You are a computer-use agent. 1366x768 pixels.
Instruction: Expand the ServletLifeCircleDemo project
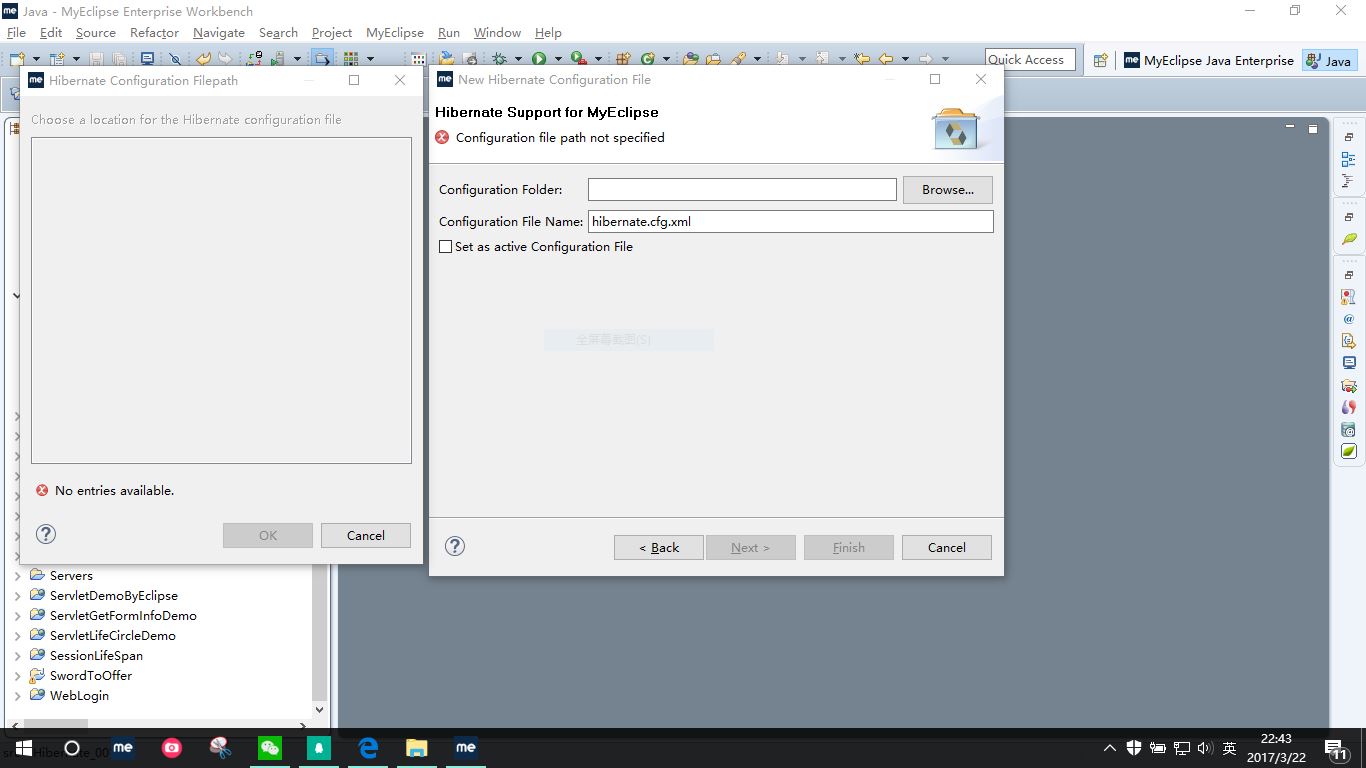17,636
